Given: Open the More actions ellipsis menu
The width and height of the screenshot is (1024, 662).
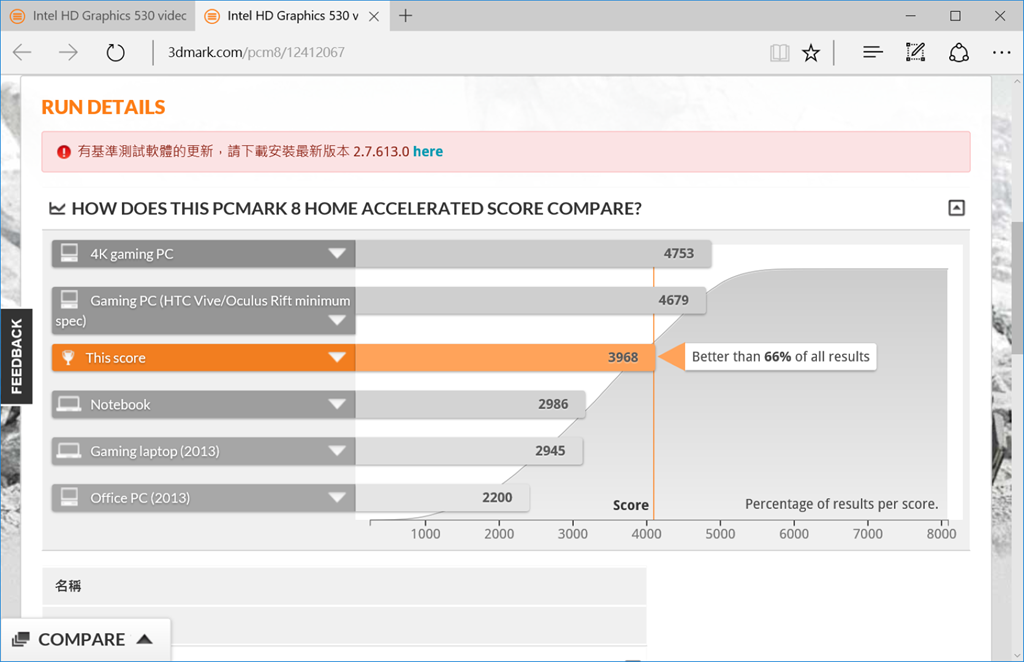Looking at the screenshot, I should [1001, 52].
